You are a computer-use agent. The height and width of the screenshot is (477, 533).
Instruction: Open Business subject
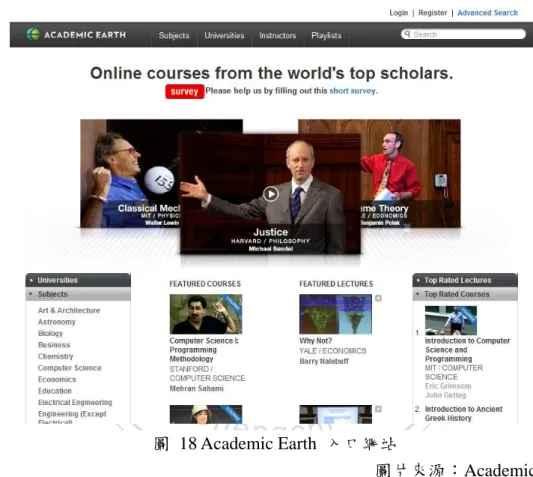tap(54, 345)
